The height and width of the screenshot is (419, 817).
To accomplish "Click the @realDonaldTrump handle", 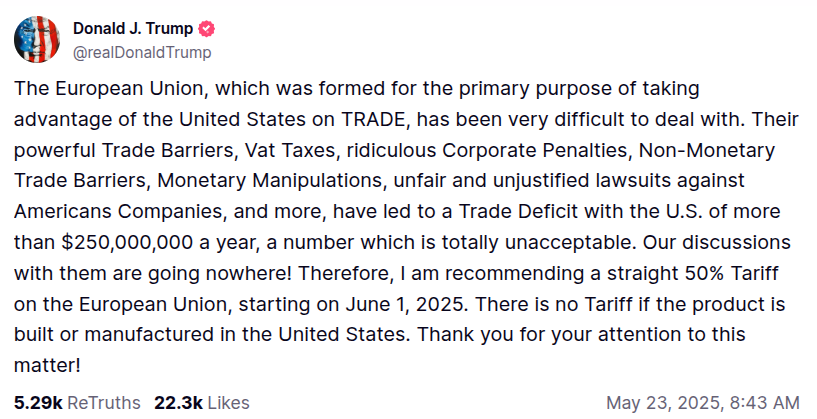I will [142, 53].
